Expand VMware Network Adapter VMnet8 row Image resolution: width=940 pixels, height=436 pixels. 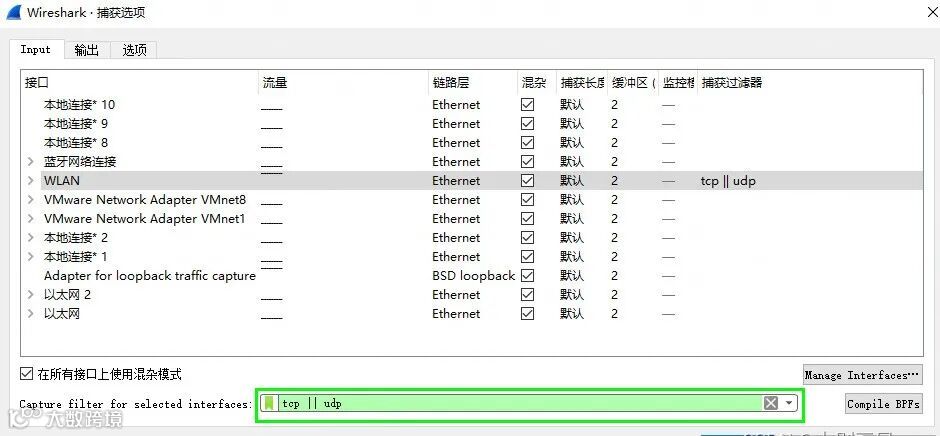[31, 200]
